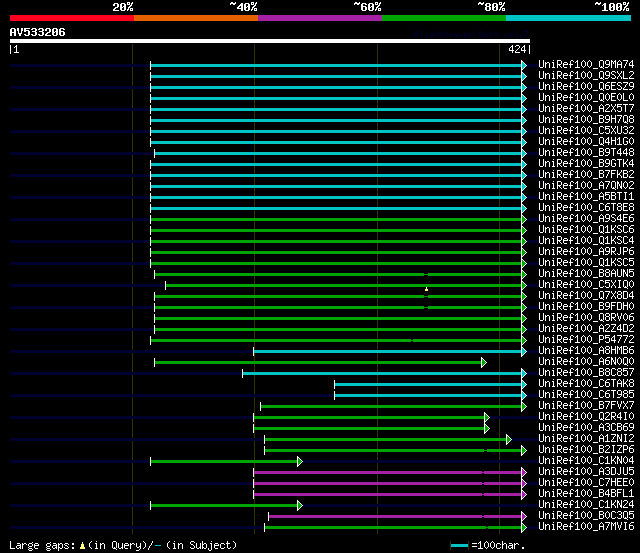Select the UniRef100_B0C3Q5 label
Viewport: 640px width, 553px height.
586,516
